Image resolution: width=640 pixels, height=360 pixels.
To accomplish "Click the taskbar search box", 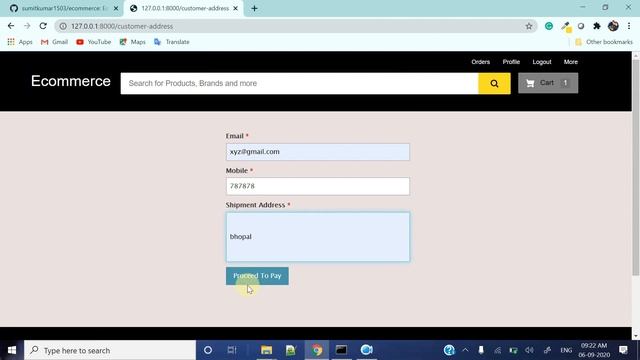I will pyautogui.click(x=110, y=350).
